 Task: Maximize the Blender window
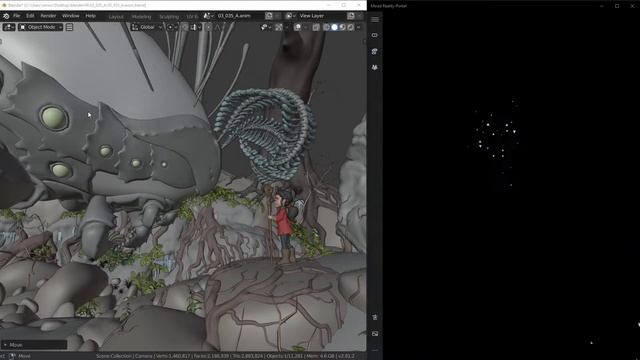click(x=344, y=5)
